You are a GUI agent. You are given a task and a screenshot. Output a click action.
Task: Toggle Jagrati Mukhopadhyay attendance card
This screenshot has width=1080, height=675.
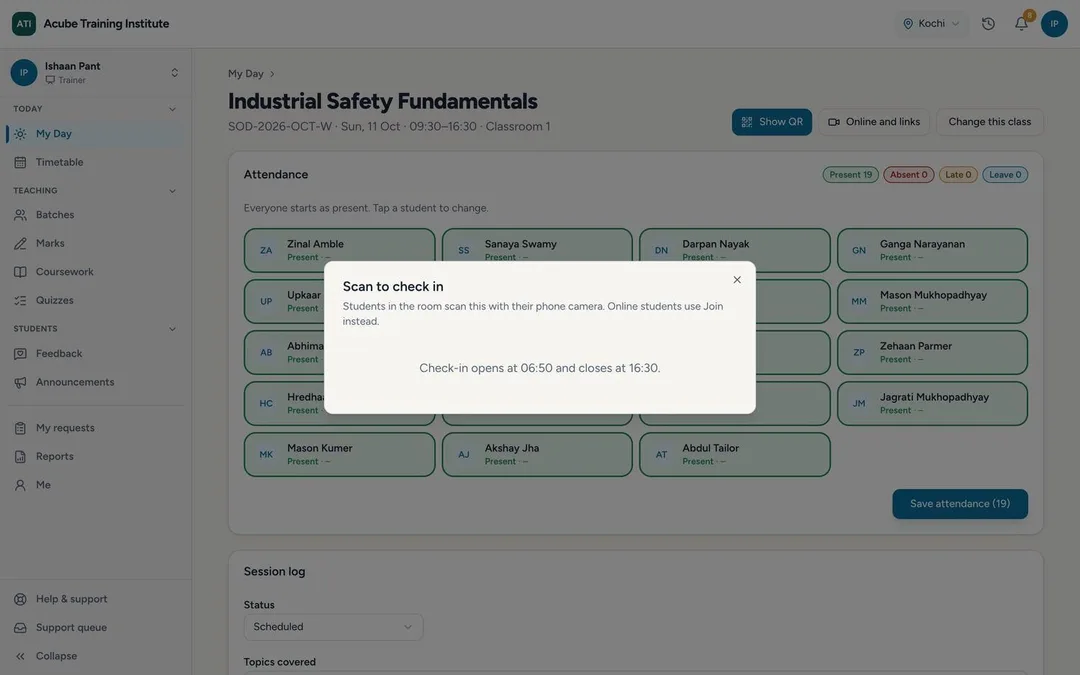point(932,404)
